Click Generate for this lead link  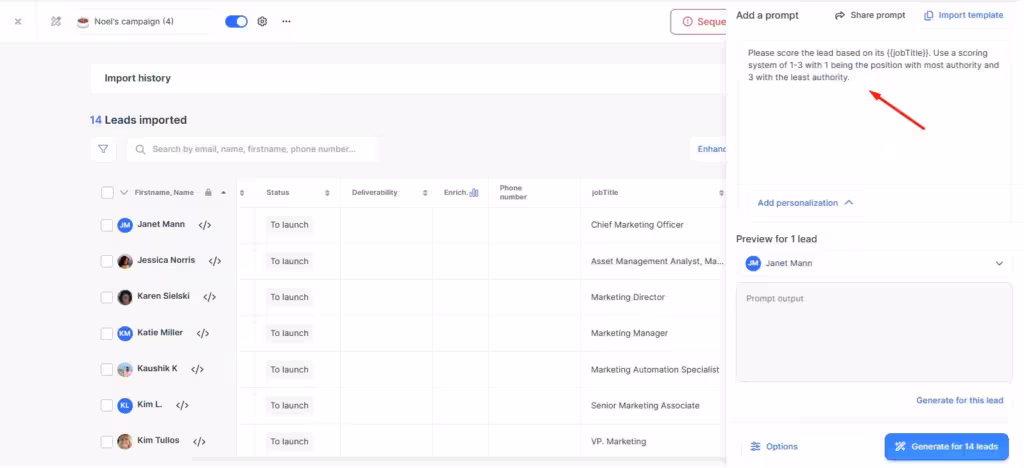pyautogui.click(x=959, y=400)
